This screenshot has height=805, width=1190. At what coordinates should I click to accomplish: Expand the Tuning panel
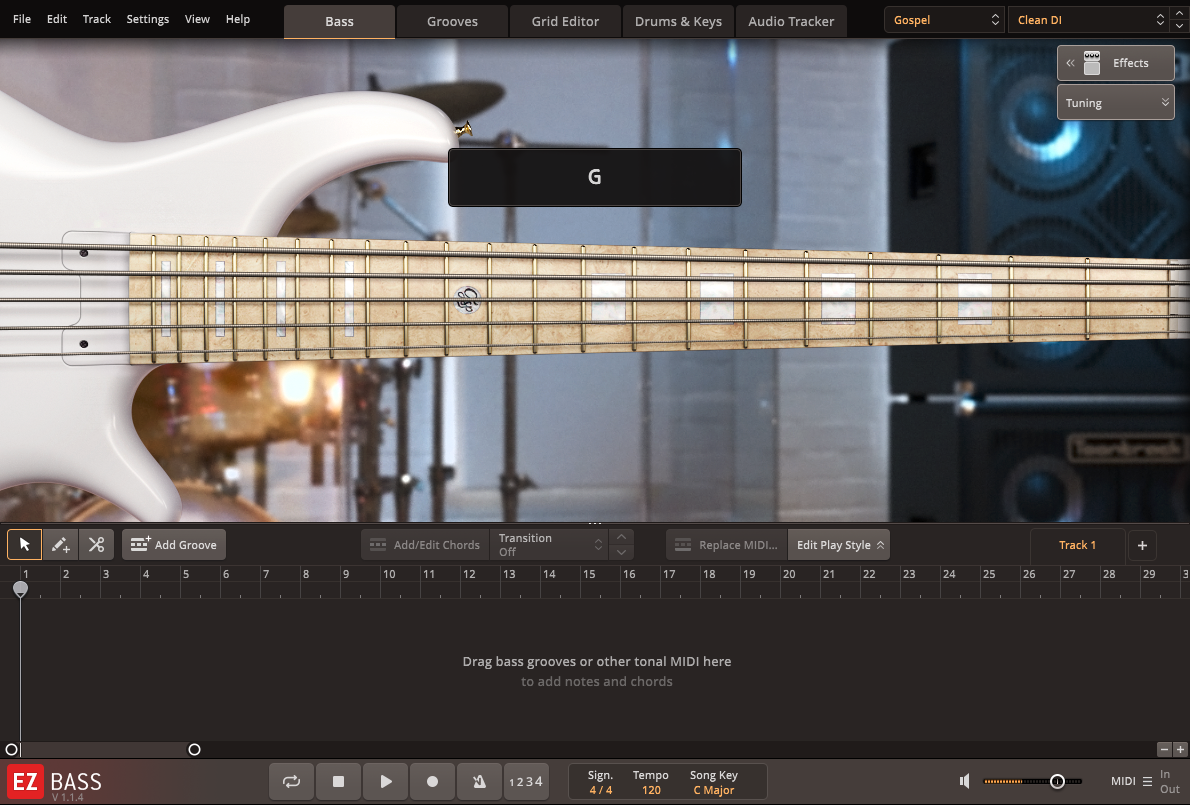(x=1115, y=103)
